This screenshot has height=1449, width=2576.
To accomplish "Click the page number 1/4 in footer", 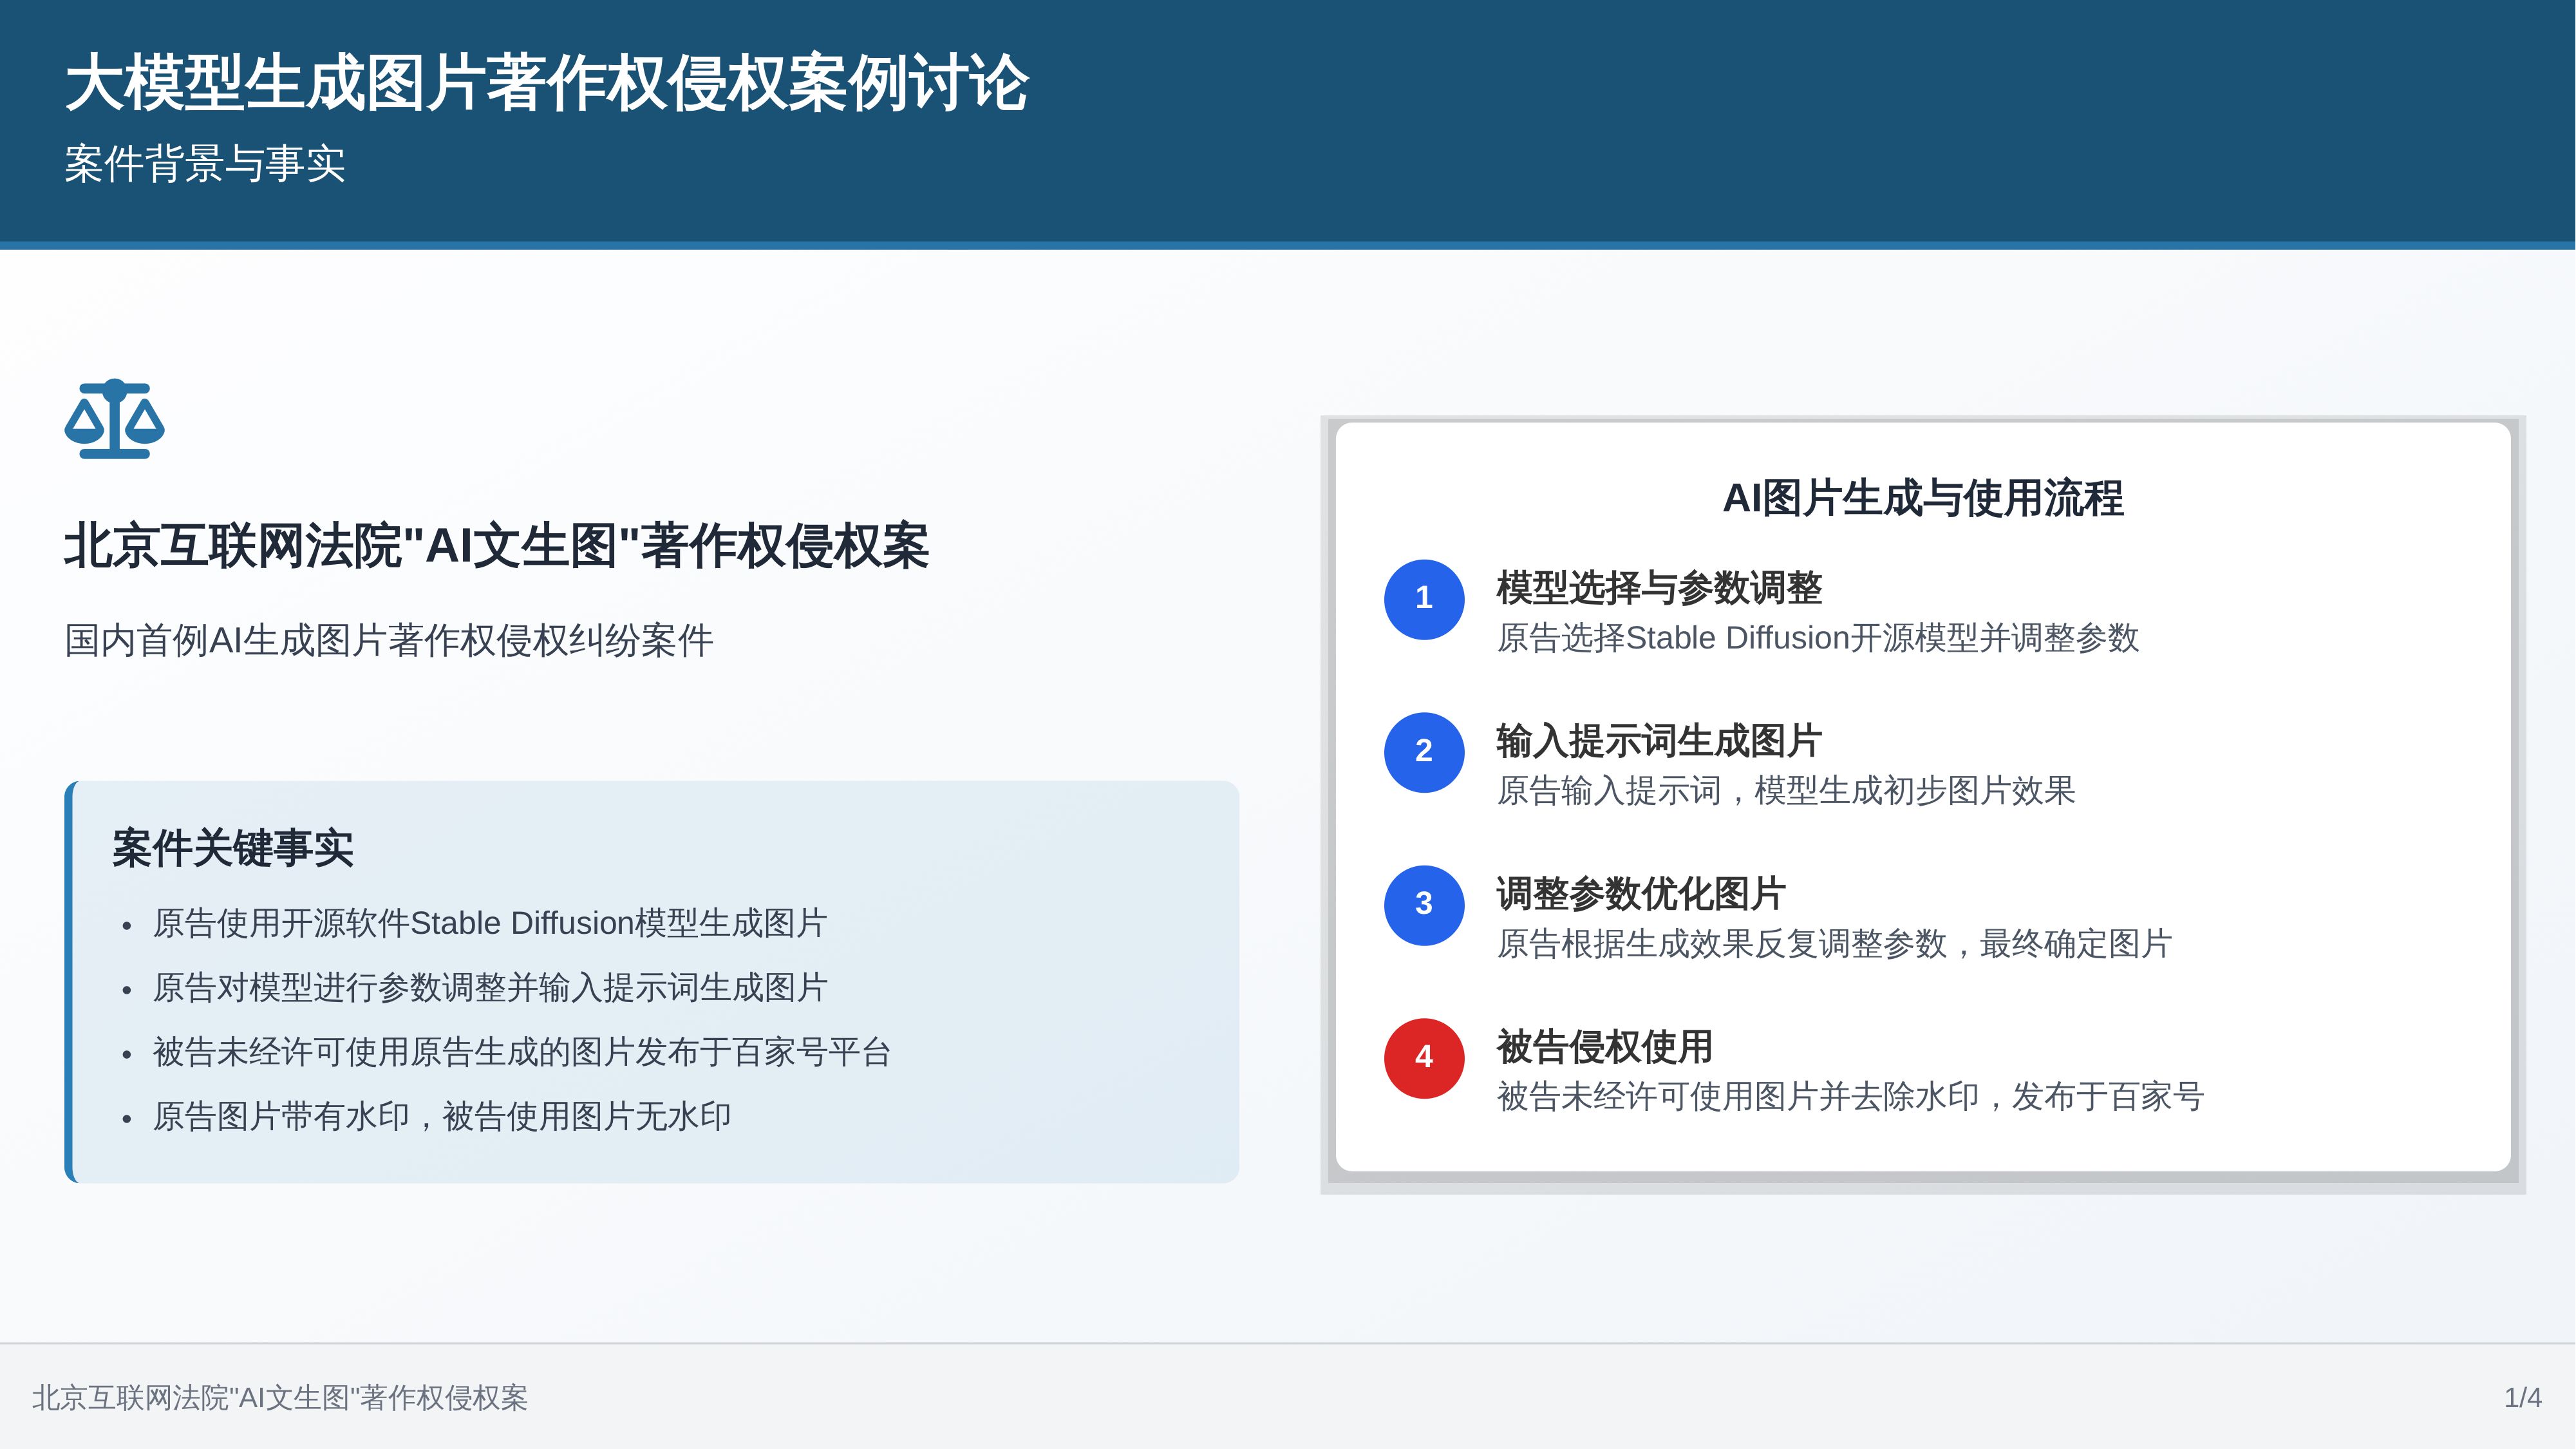I will 2522,1397.
